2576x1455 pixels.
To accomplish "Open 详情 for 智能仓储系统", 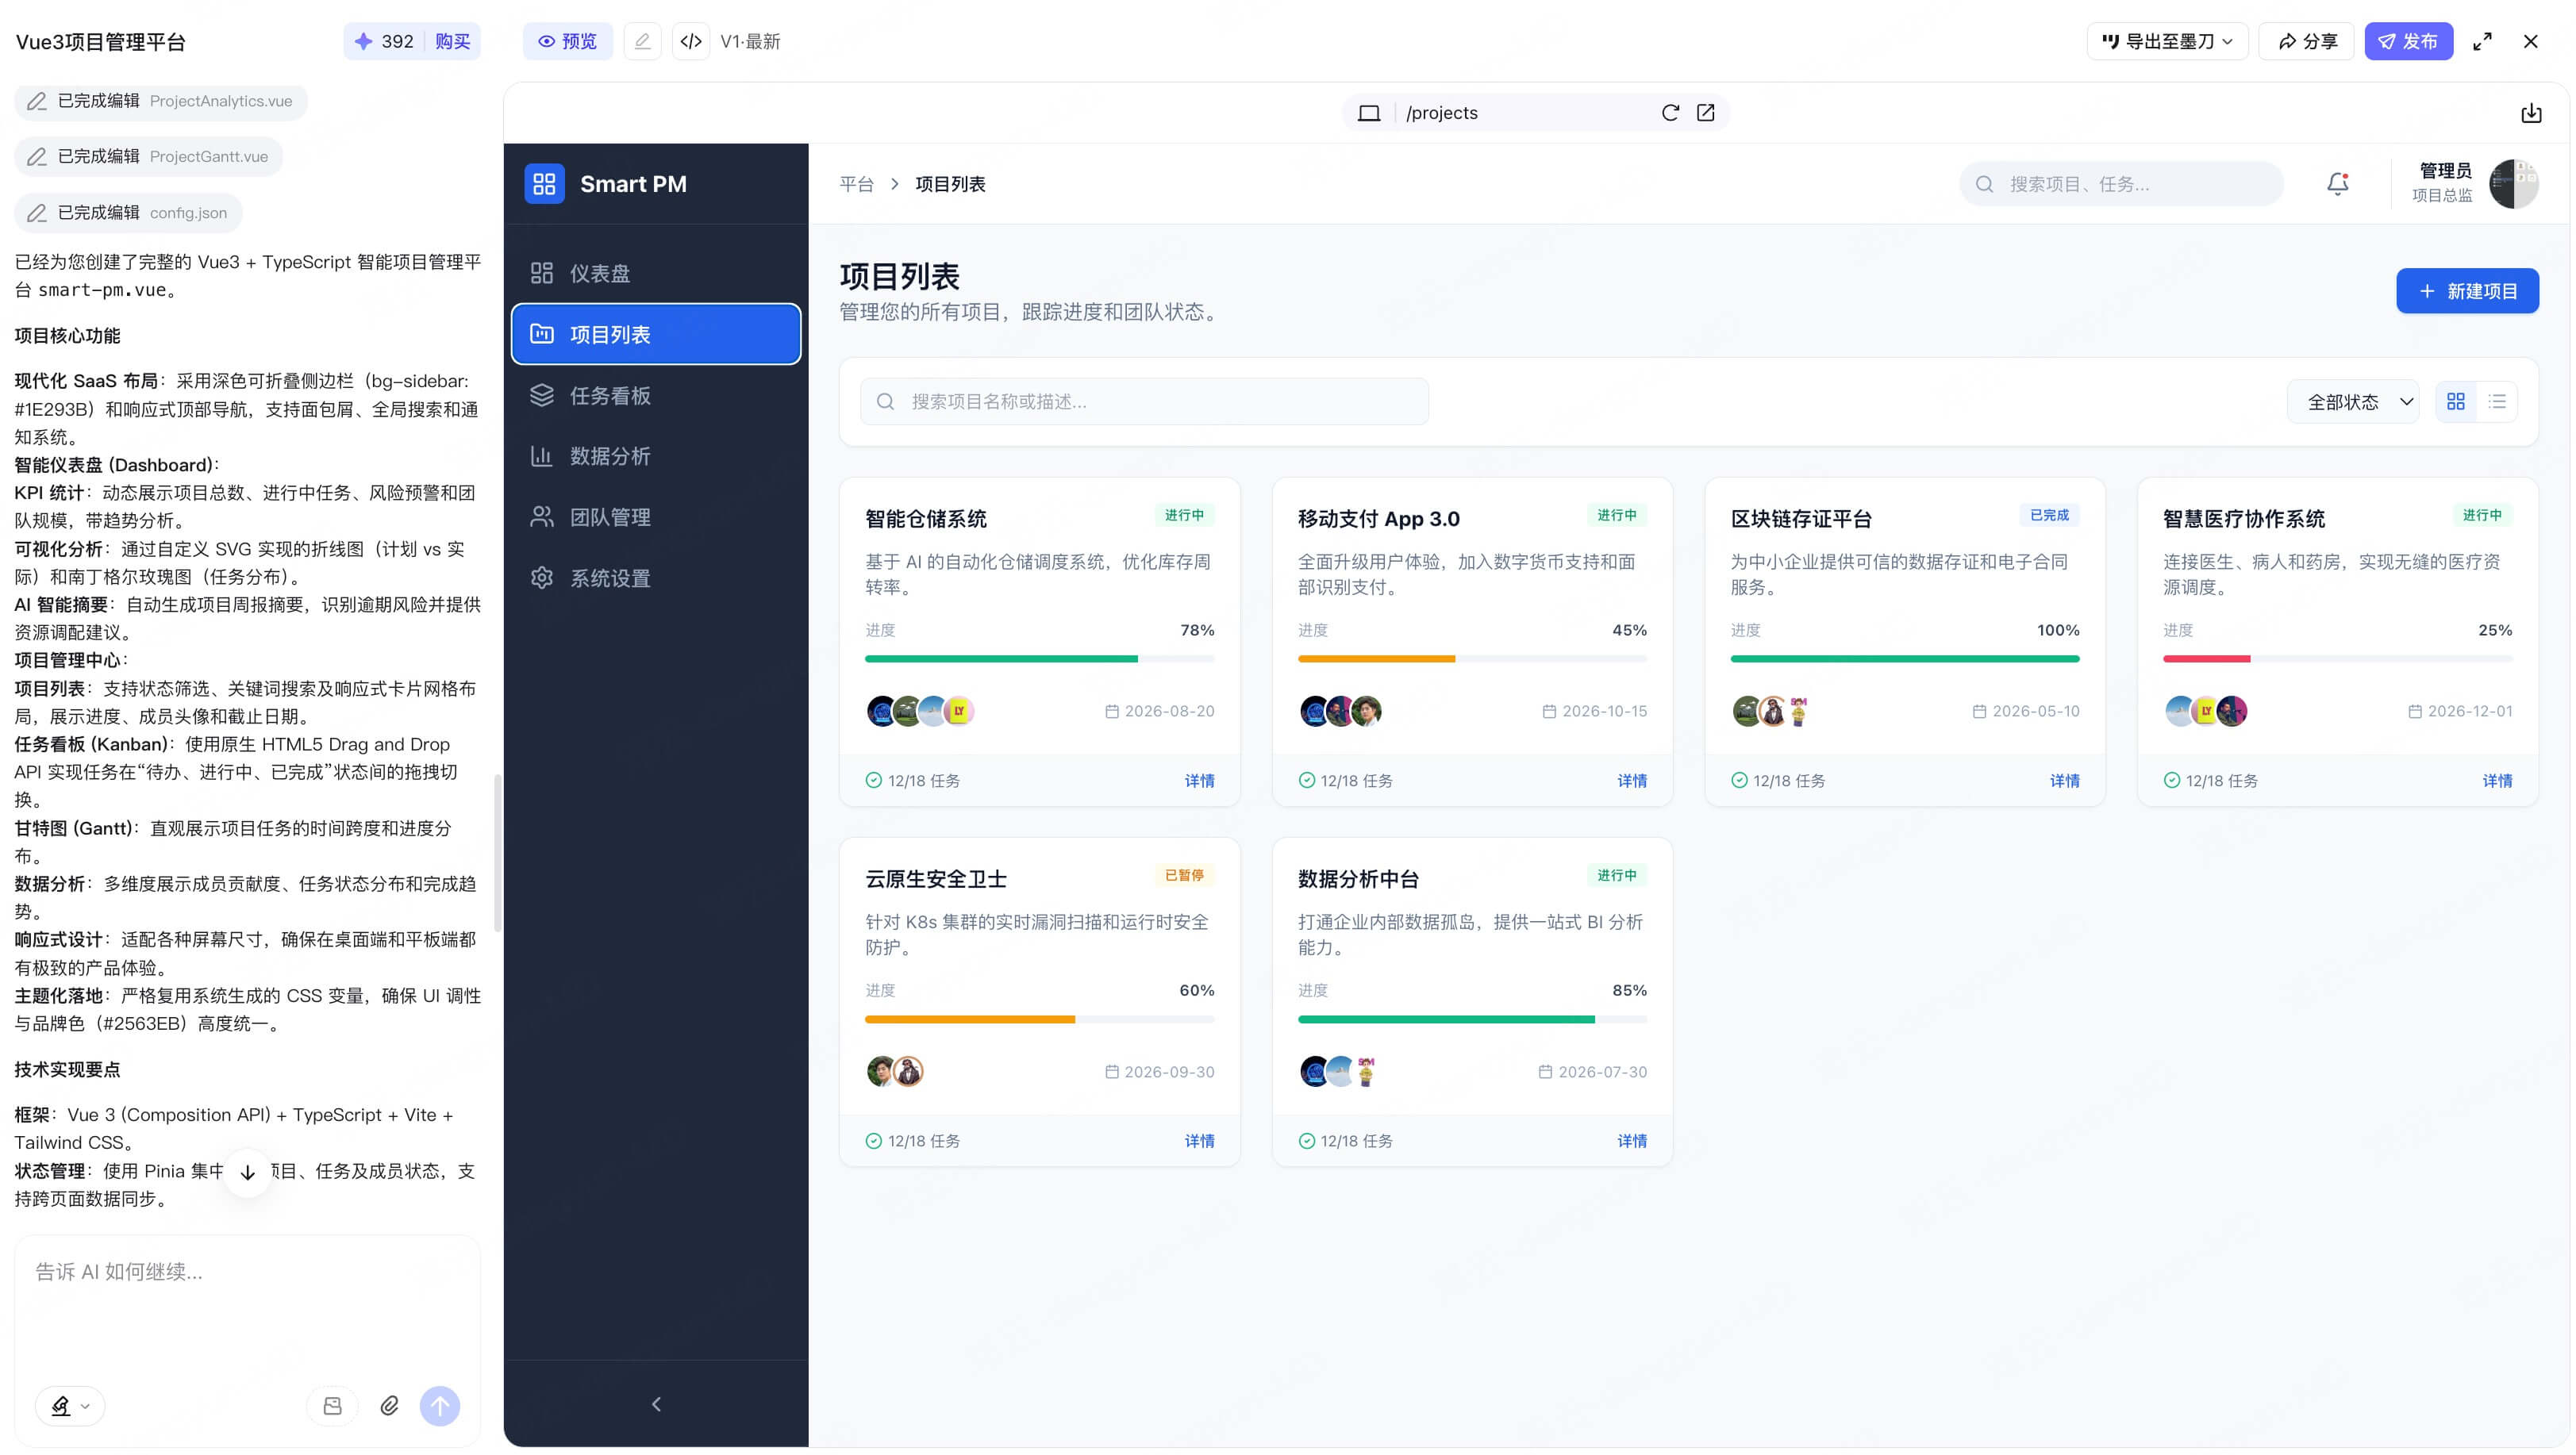I will (1199, 780).
